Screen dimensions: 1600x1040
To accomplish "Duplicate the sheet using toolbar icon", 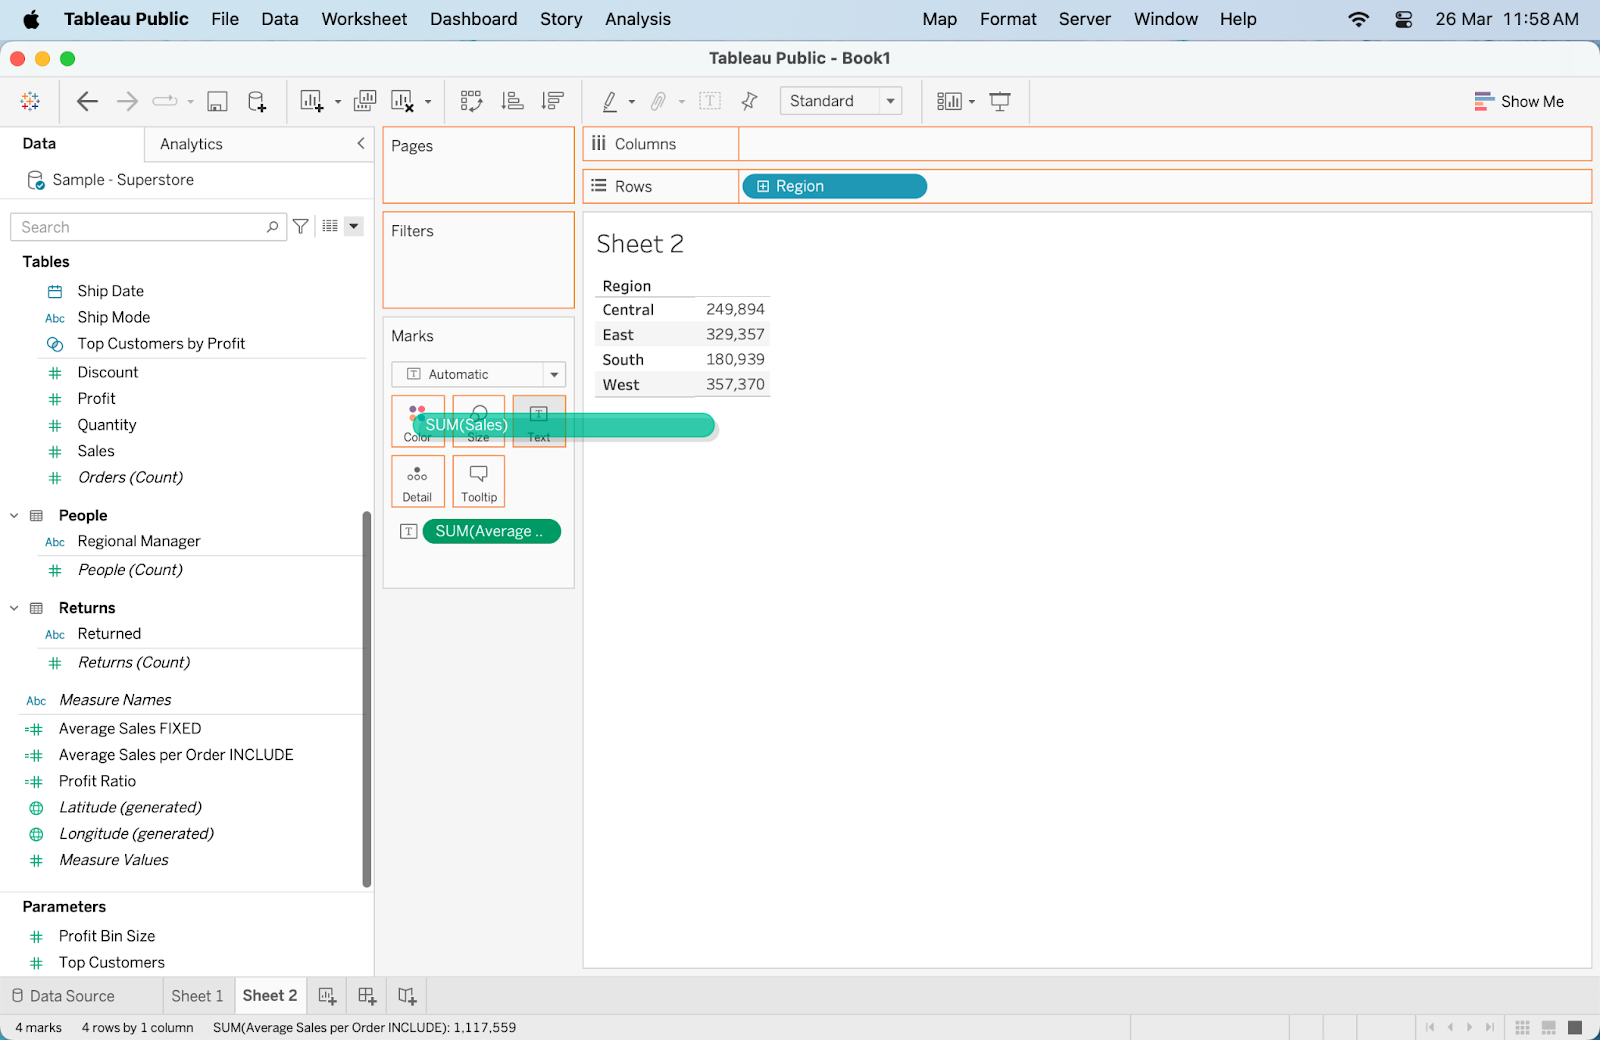I will point(365,101).
